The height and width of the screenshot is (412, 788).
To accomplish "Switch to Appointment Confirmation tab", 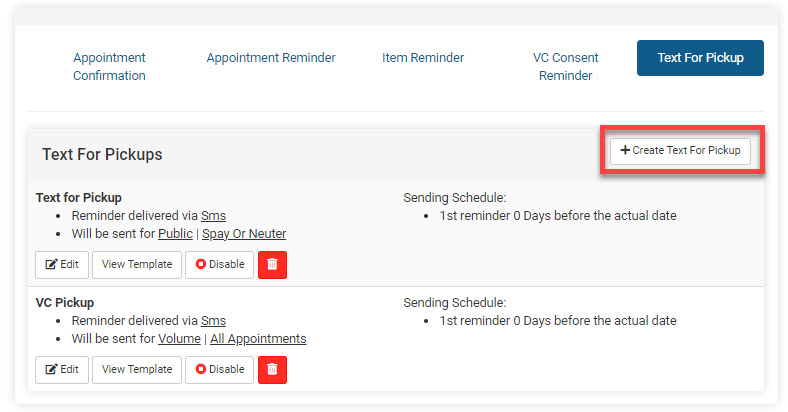I will click(109, 67).
